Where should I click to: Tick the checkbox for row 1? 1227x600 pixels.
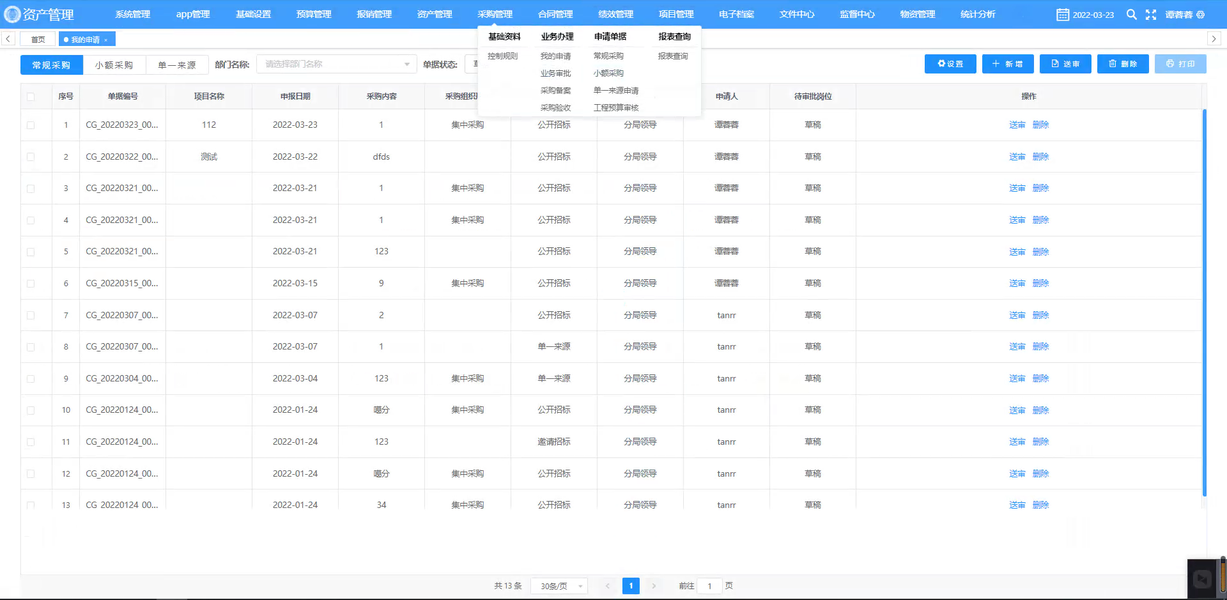31,125
